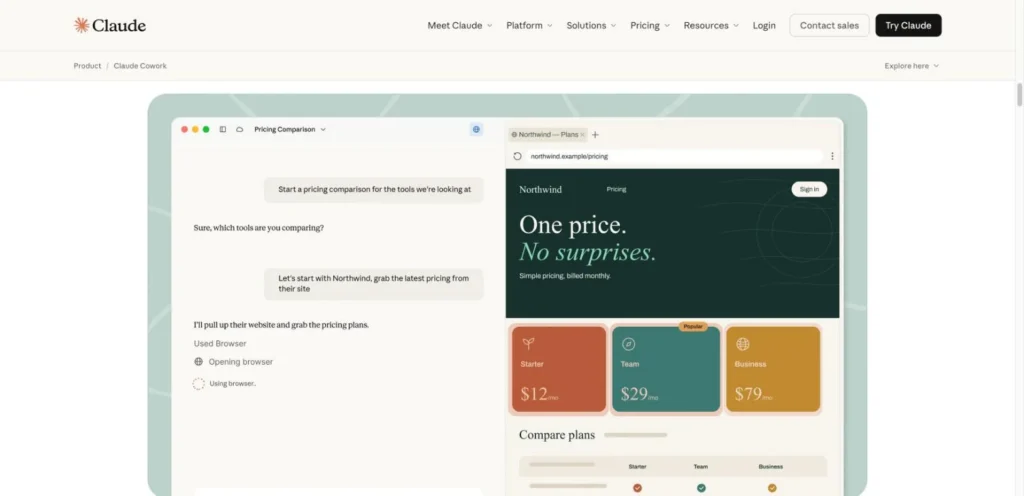This screenshot has height=496, width=1024.
Task: Click the Northwind brand name
Action: (x=540, y=189)
